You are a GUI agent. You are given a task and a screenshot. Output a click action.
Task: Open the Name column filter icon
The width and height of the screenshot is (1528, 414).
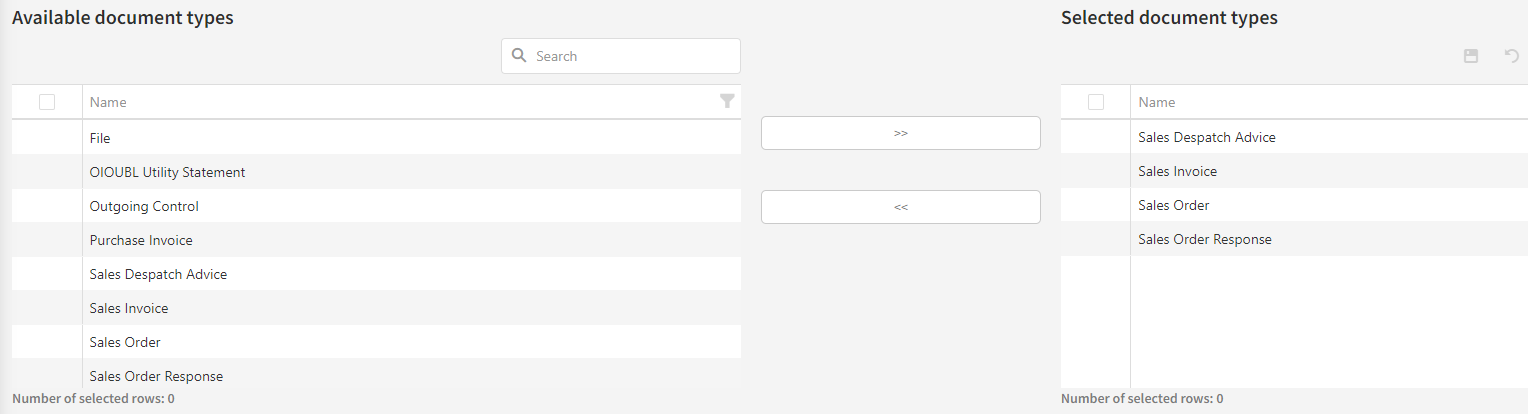(727, 101)
